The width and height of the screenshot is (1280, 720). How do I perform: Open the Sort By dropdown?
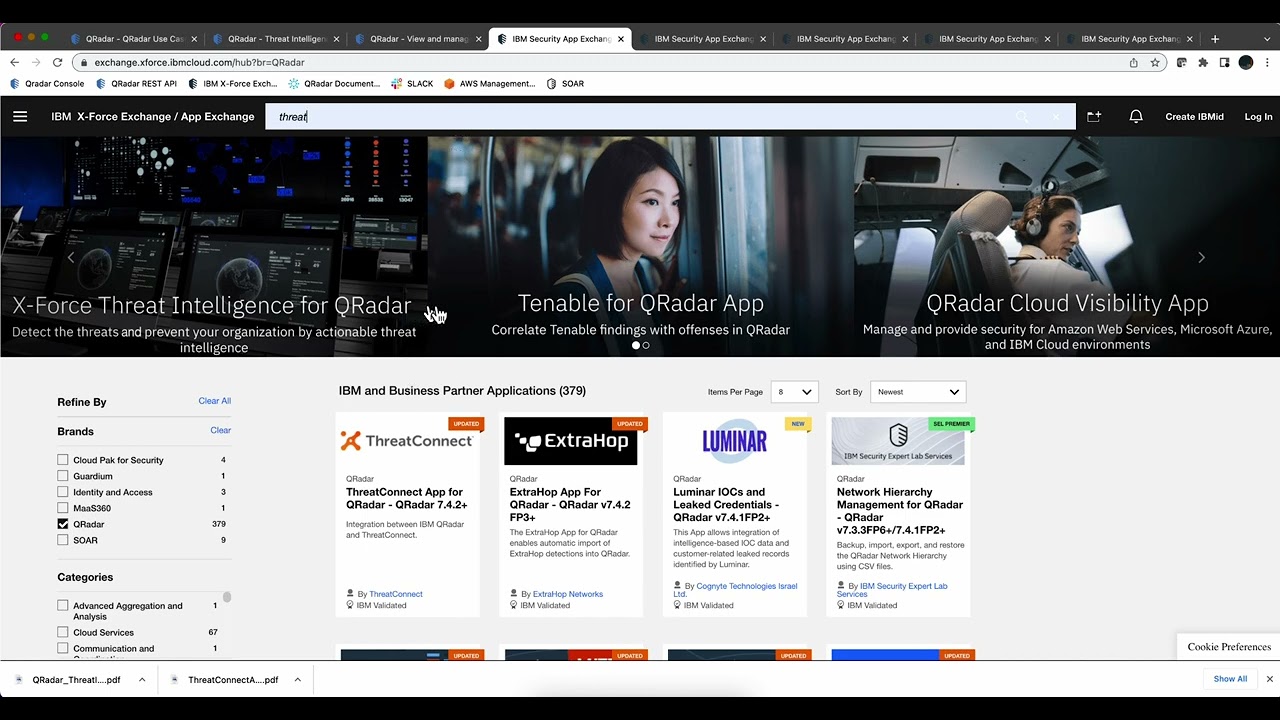[918, 392]
